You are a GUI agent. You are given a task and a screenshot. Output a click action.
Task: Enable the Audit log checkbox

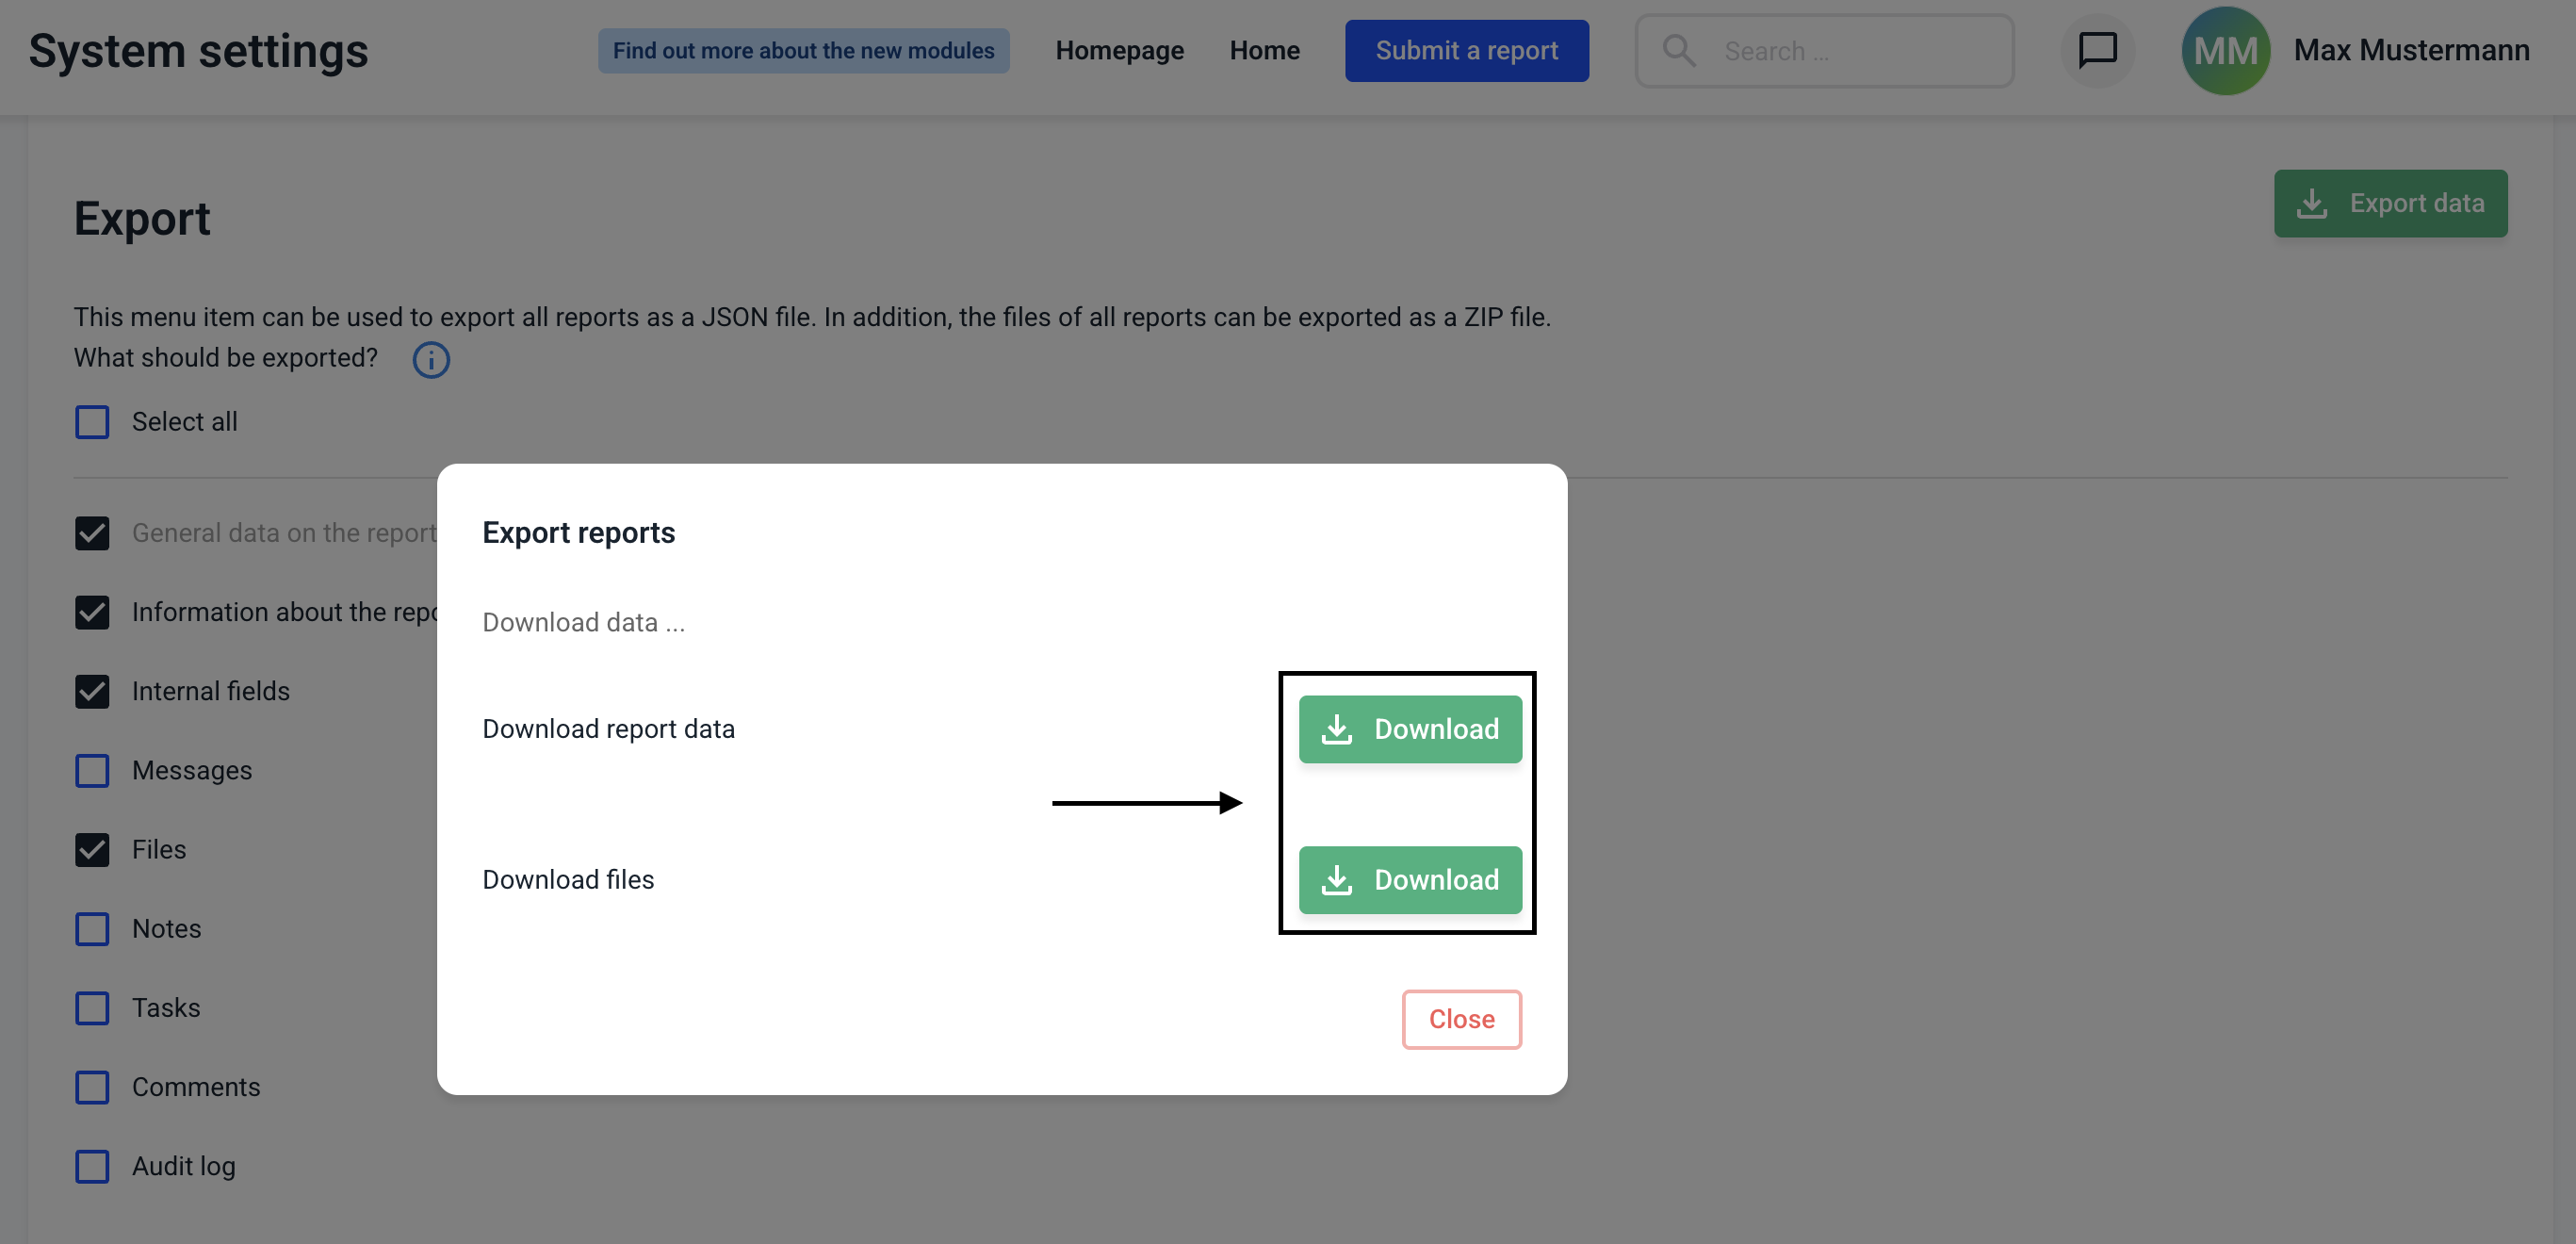(92, 1166)
